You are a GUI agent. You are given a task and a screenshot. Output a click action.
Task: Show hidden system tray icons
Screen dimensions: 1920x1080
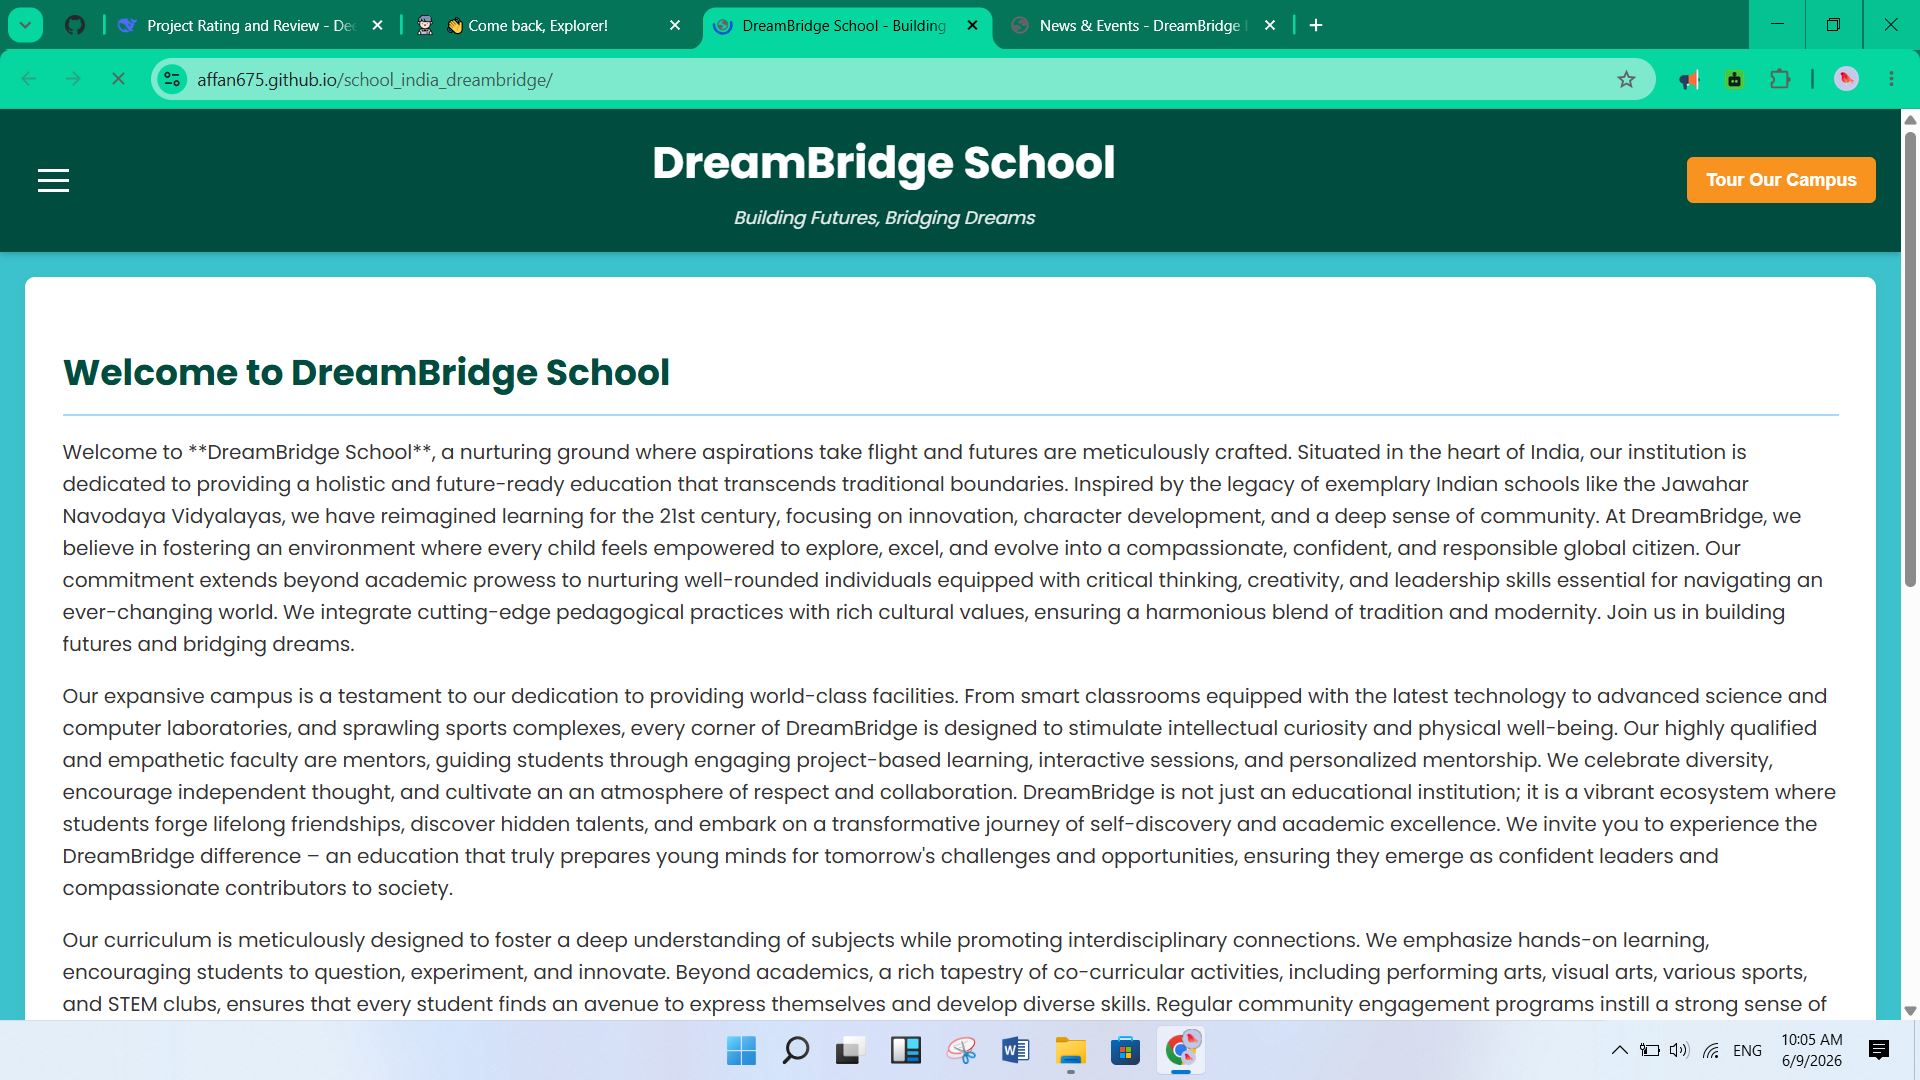coord(1619,1050)
